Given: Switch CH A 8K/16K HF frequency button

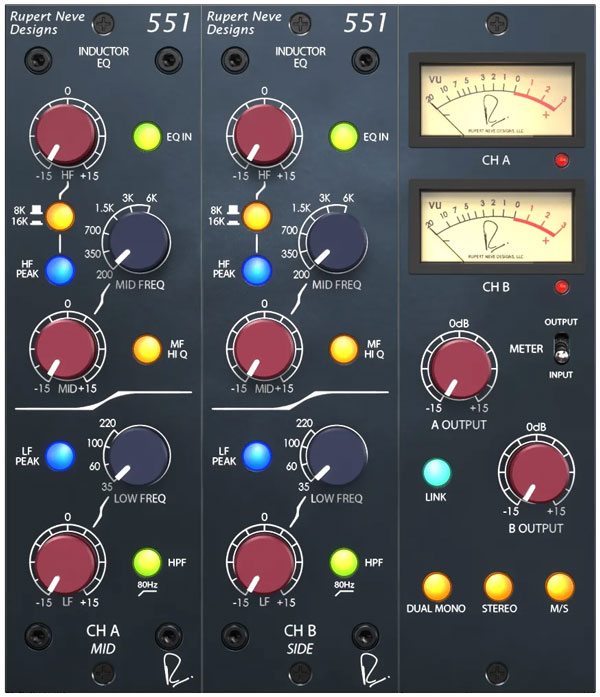Looking at the screenshot, I should (x=60, y=216).
